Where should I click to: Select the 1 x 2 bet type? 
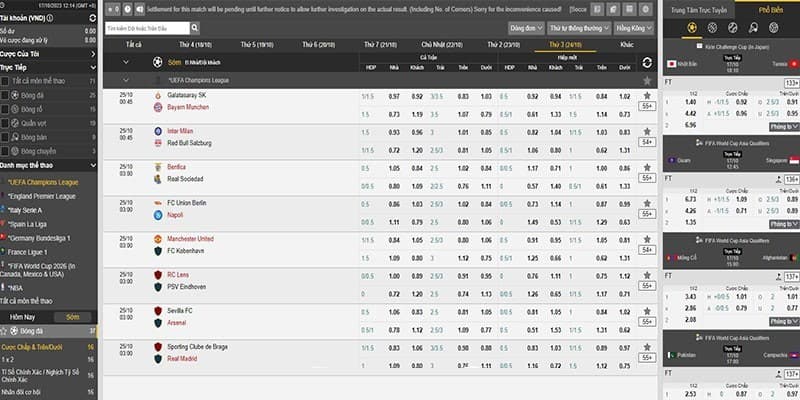pos(10,360)
